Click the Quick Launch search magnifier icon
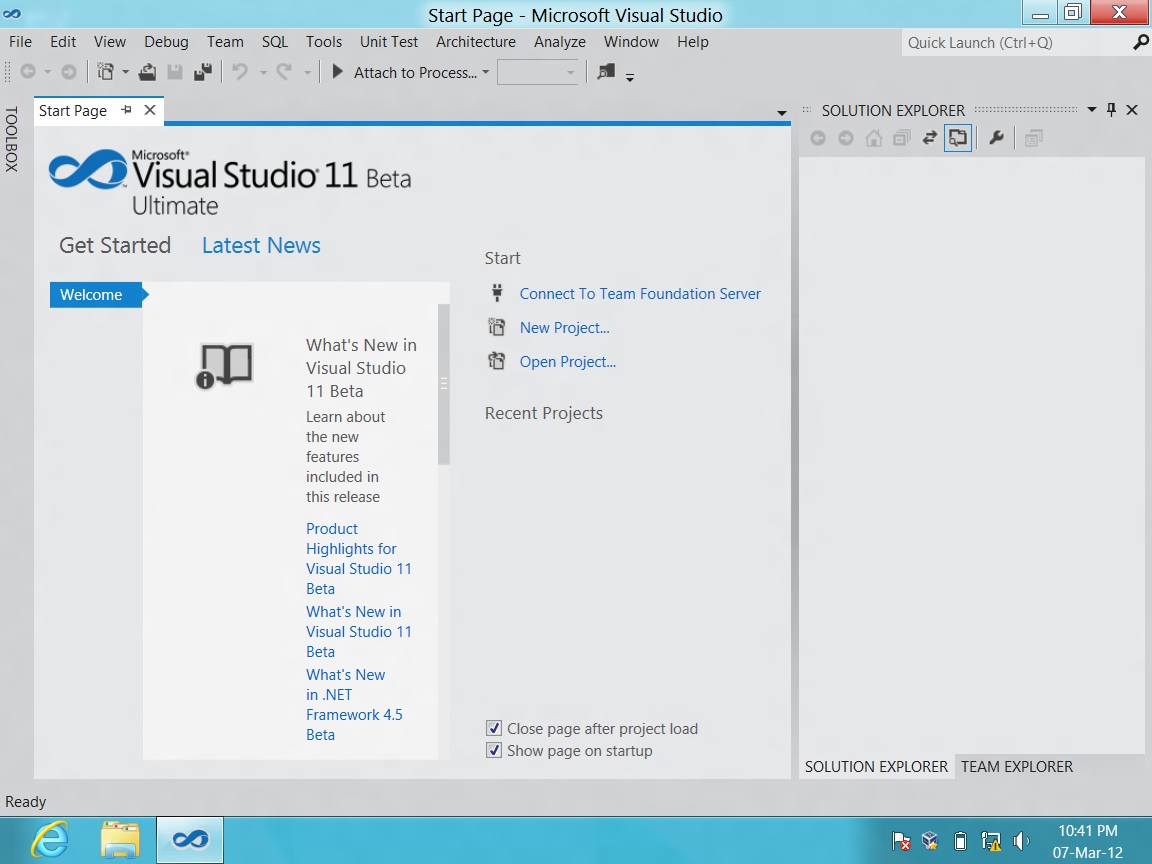 click(x=1140, y=43)
